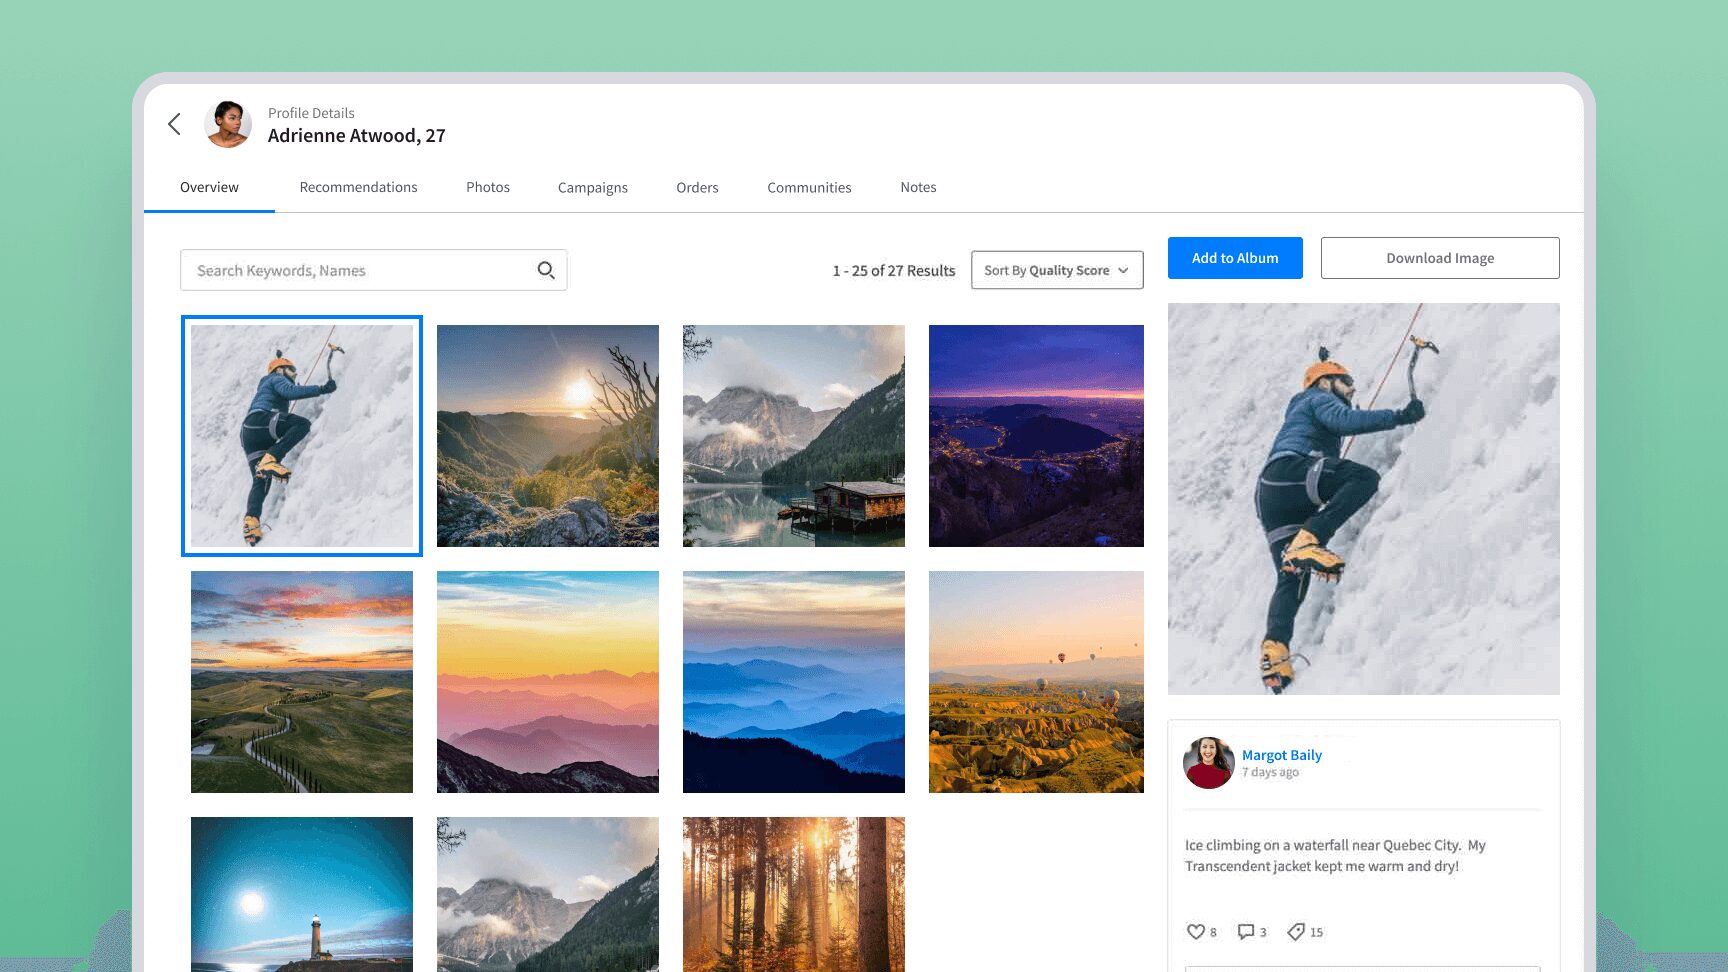Screen dimensions: 1728x972
Task: Open comments via the speech bubble icon
Action: pyautogui.click(x=1245, y=932)
